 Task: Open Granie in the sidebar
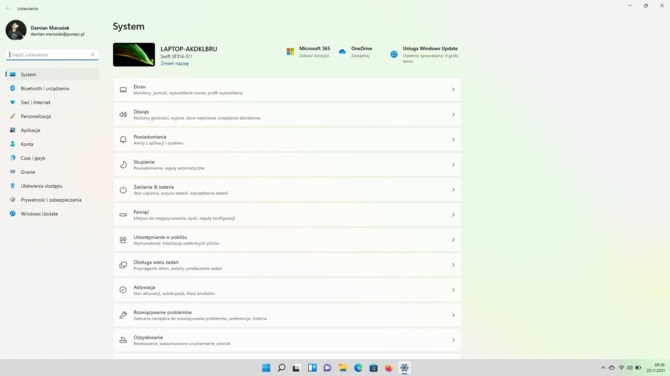coord(52,172)
